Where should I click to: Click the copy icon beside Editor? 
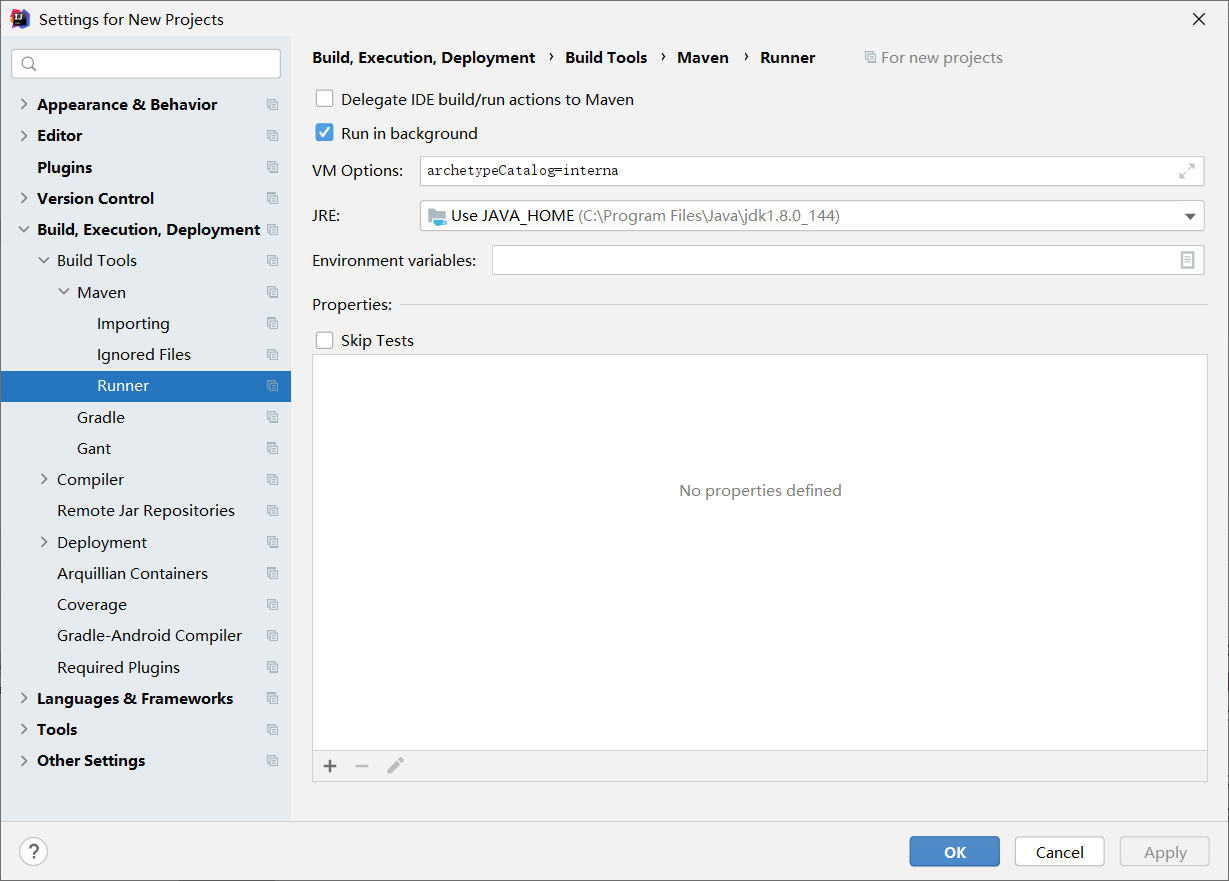coord(272,135)
